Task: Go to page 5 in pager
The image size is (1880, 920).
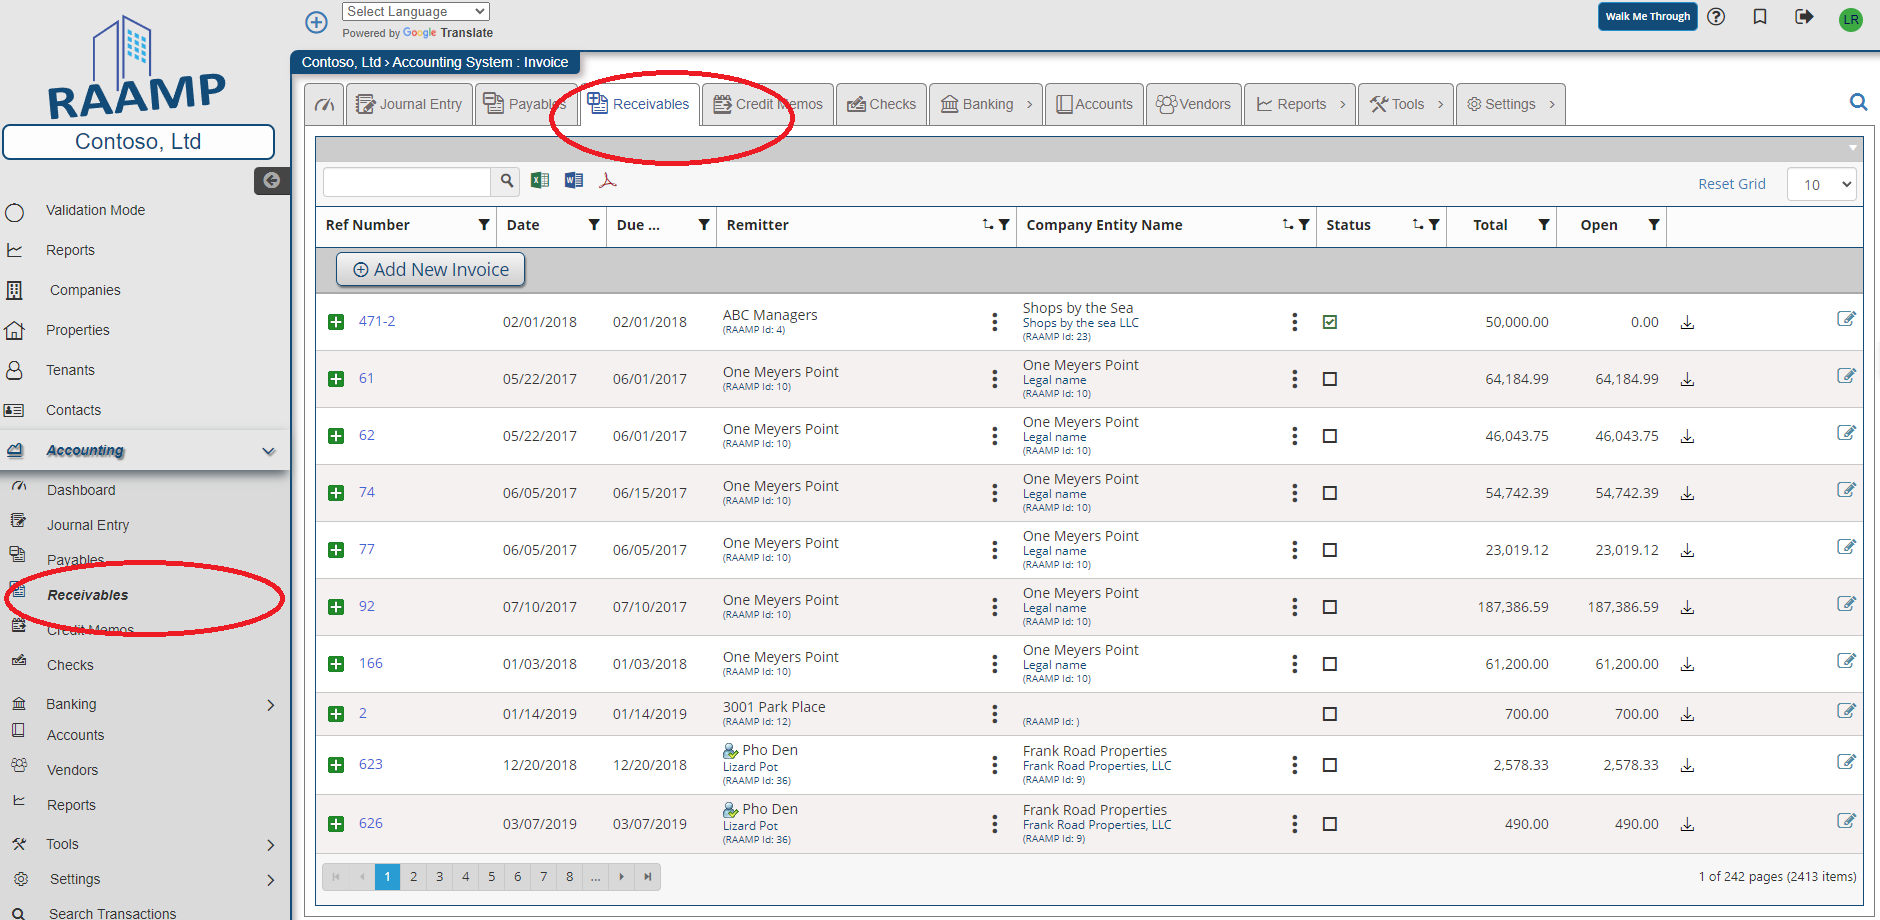Action: [x=491, y=877]
